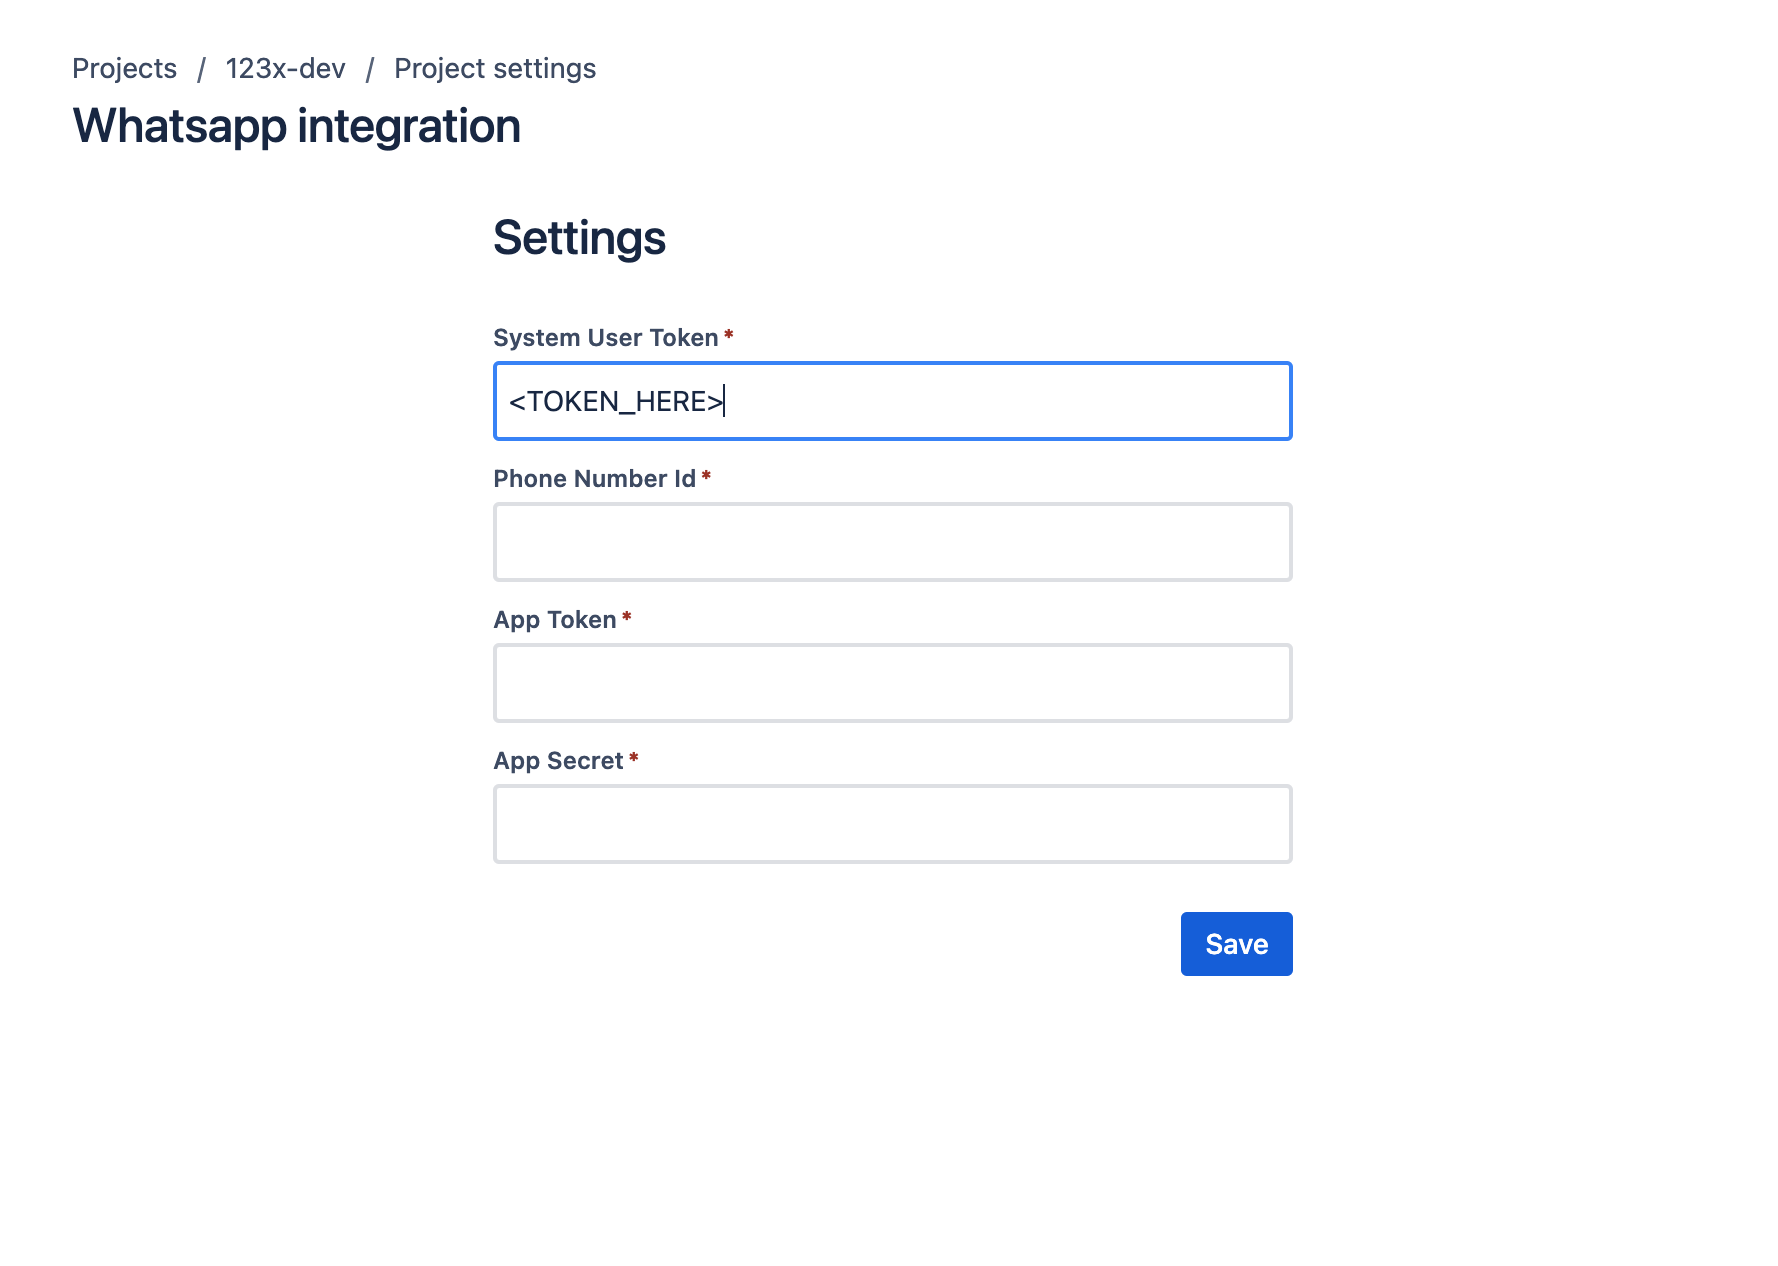Viewport: 1778px width, 1266px height.
Task: Click the App Secret input box
Action: coord(892,823)
